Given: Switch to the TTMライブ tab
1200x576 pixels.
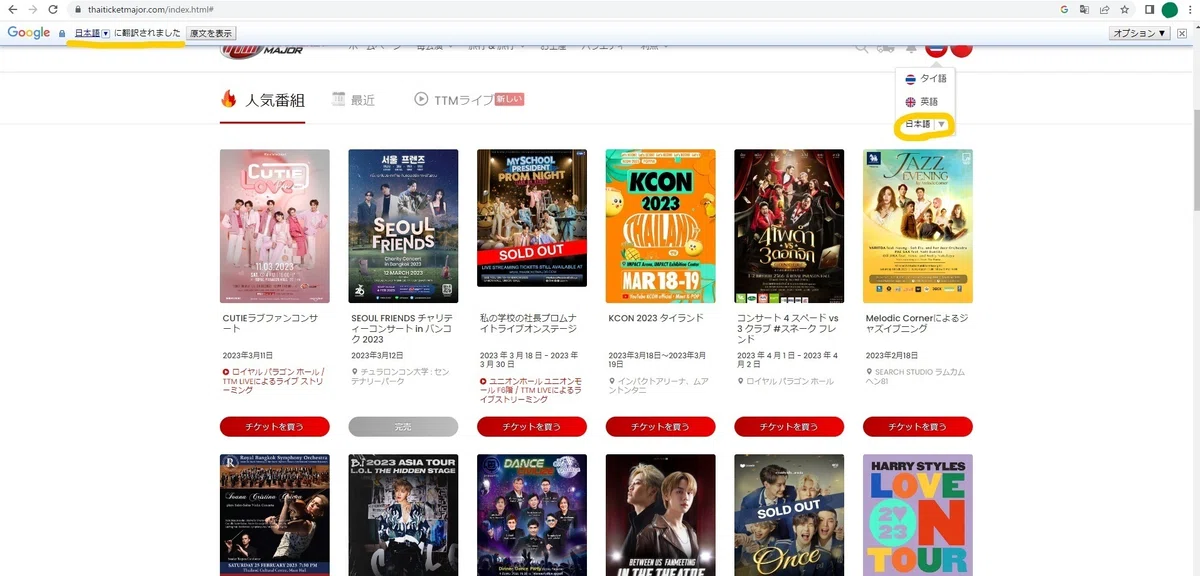Looking at the screenshot, I should (x=469, y=100).
